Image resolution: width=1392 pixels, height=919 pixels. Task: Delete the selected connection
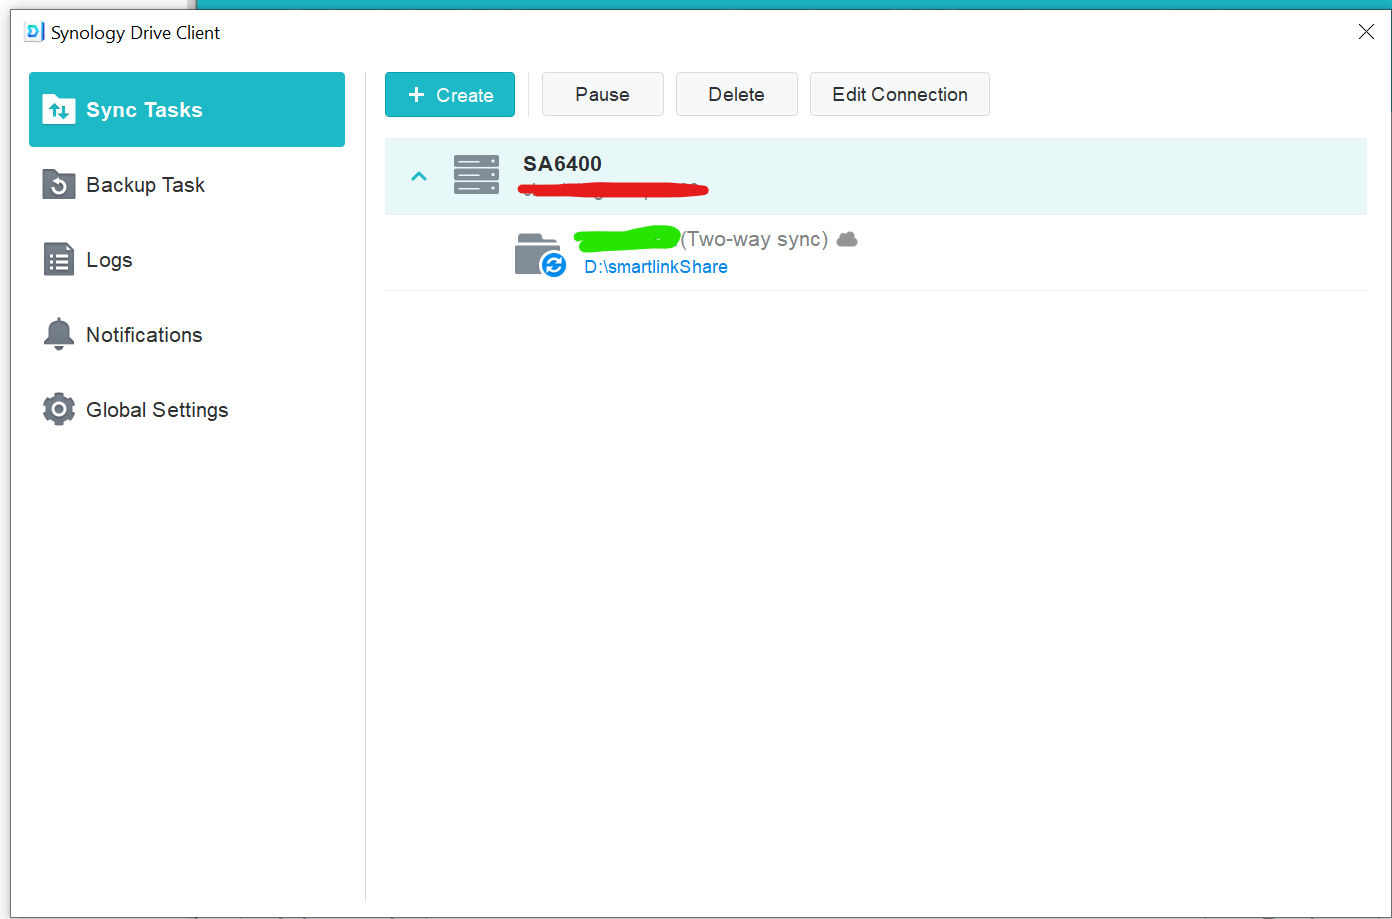737,94
